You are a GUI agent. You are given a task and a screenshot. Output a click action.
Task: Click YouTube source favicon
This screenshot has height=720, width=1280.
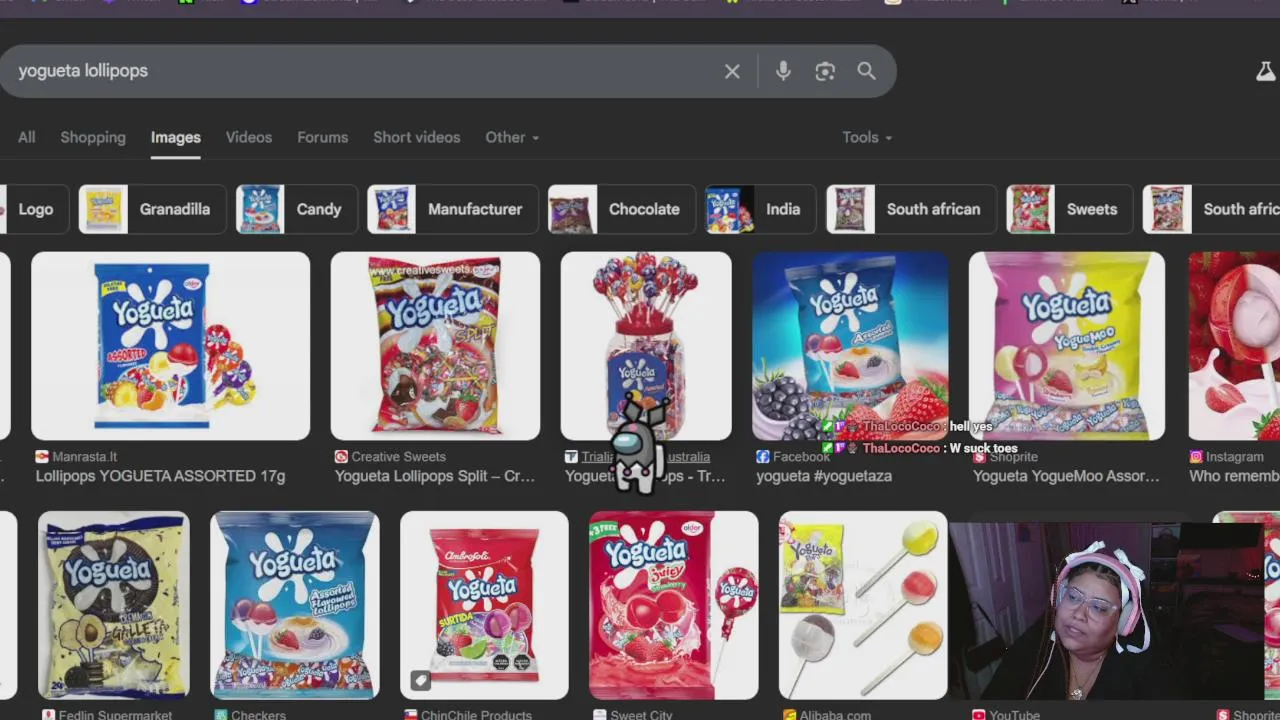pyautogui.click(x=979, y=714)
